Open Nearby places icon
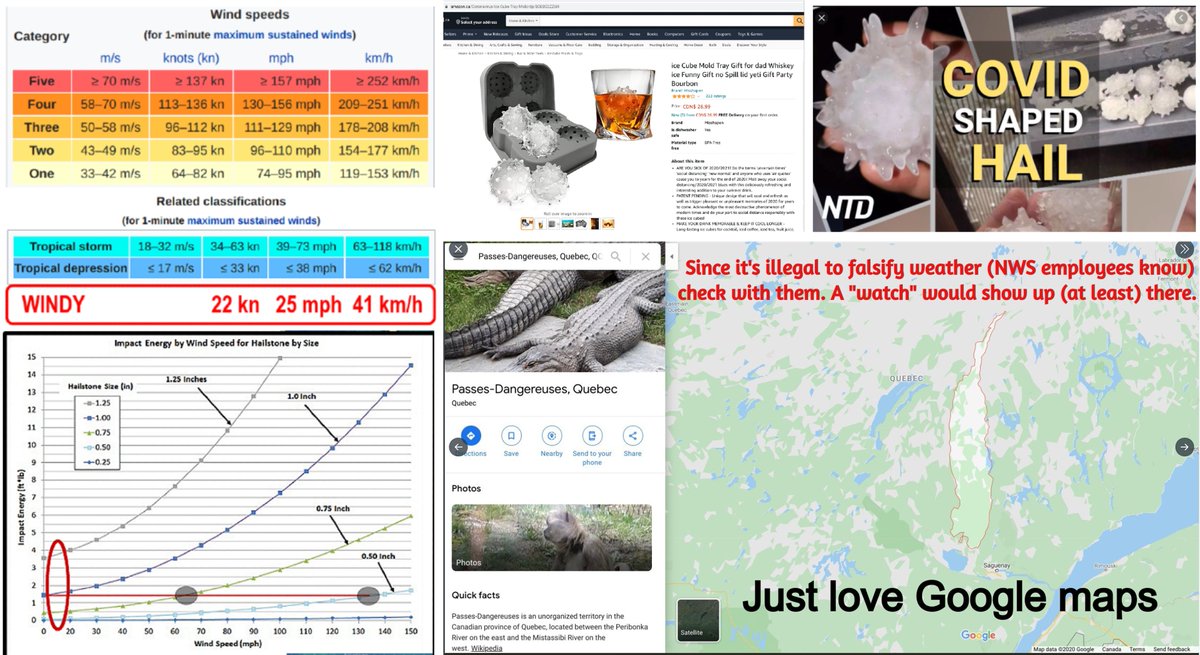Screen dimensions: 1200x655 tap(551, 436)
